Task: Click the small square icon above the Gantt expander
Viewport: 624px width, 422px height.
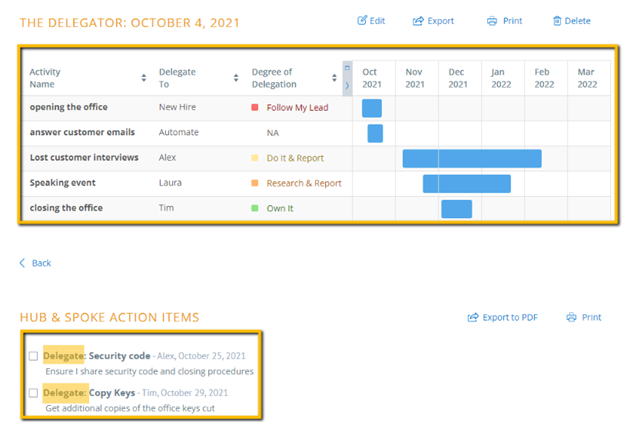Action: coord(347,68)
